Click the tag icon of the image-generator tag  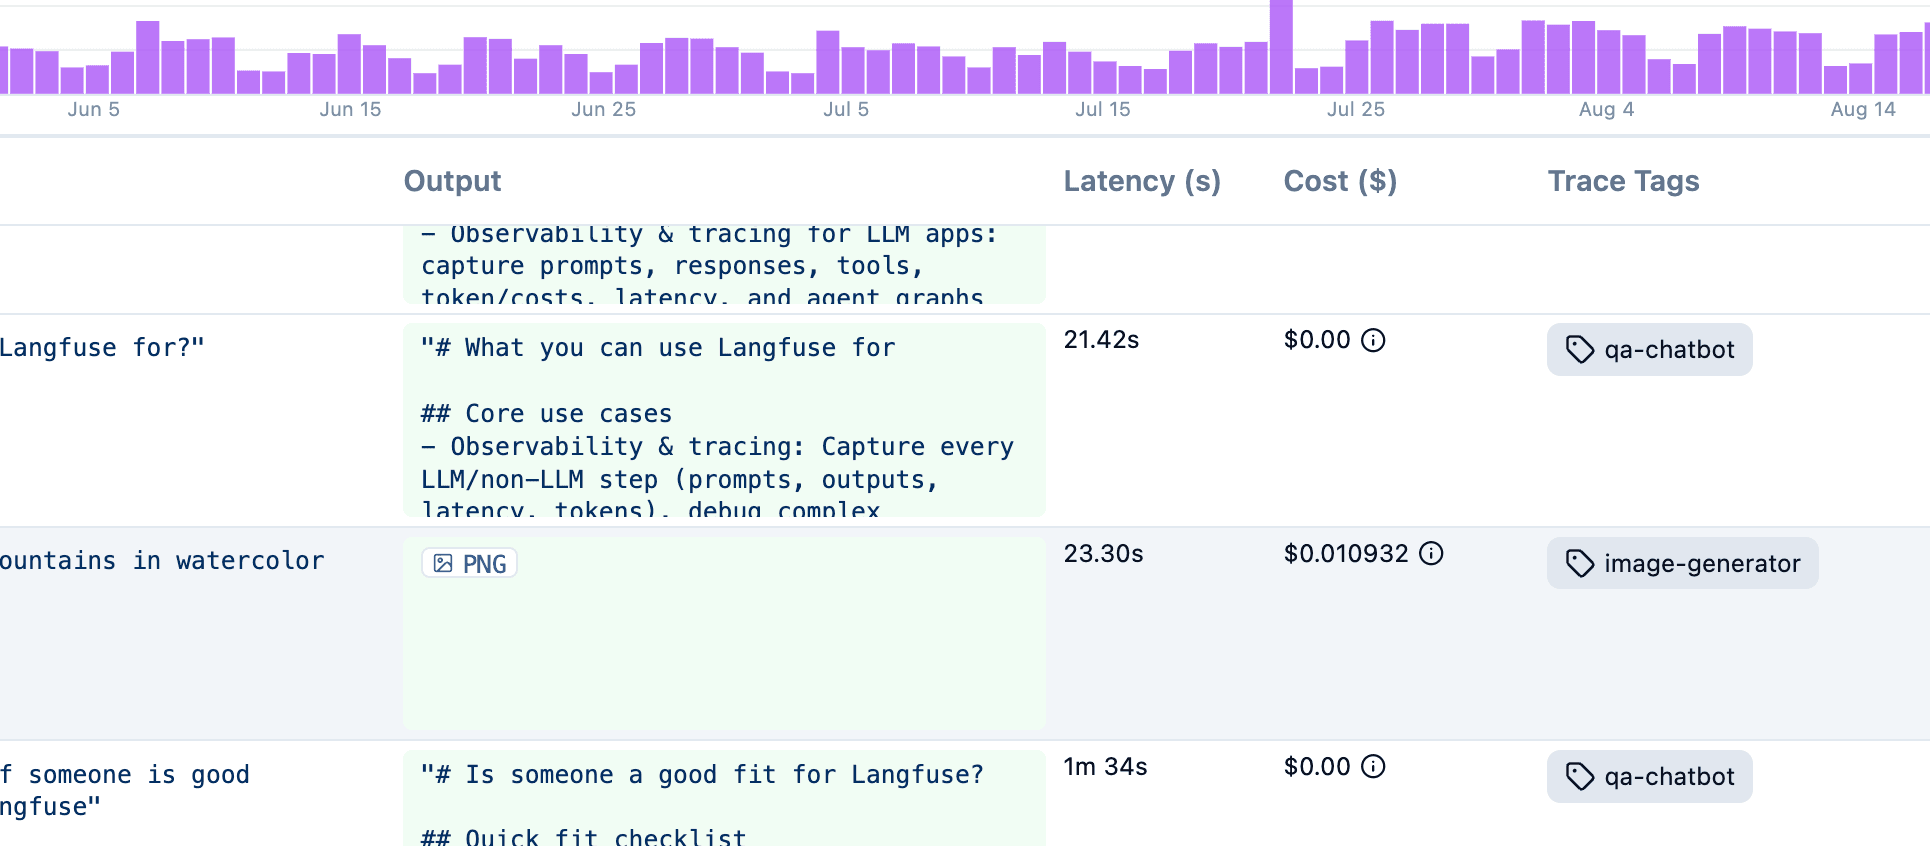click(1580, 563)
